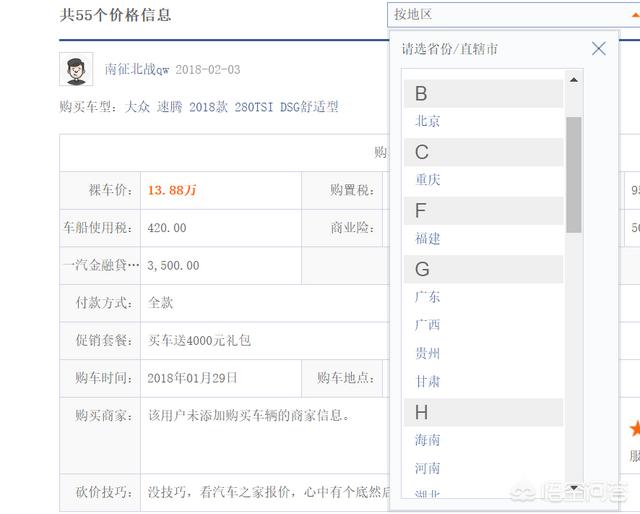Image resolution: width=640 pixels, height=514 pixels.
Task: Close the province selection popup
Action: pyautogui.click(x=598, y=48)
